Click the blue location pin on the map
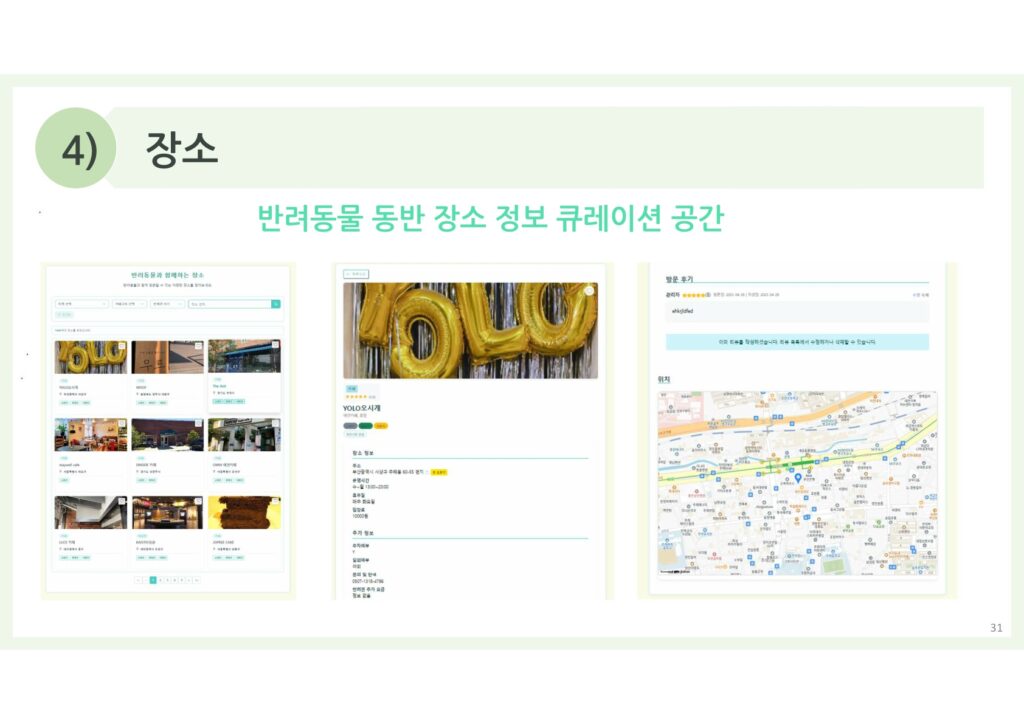Screen dimensions: 1024x724 click(798, 479)
